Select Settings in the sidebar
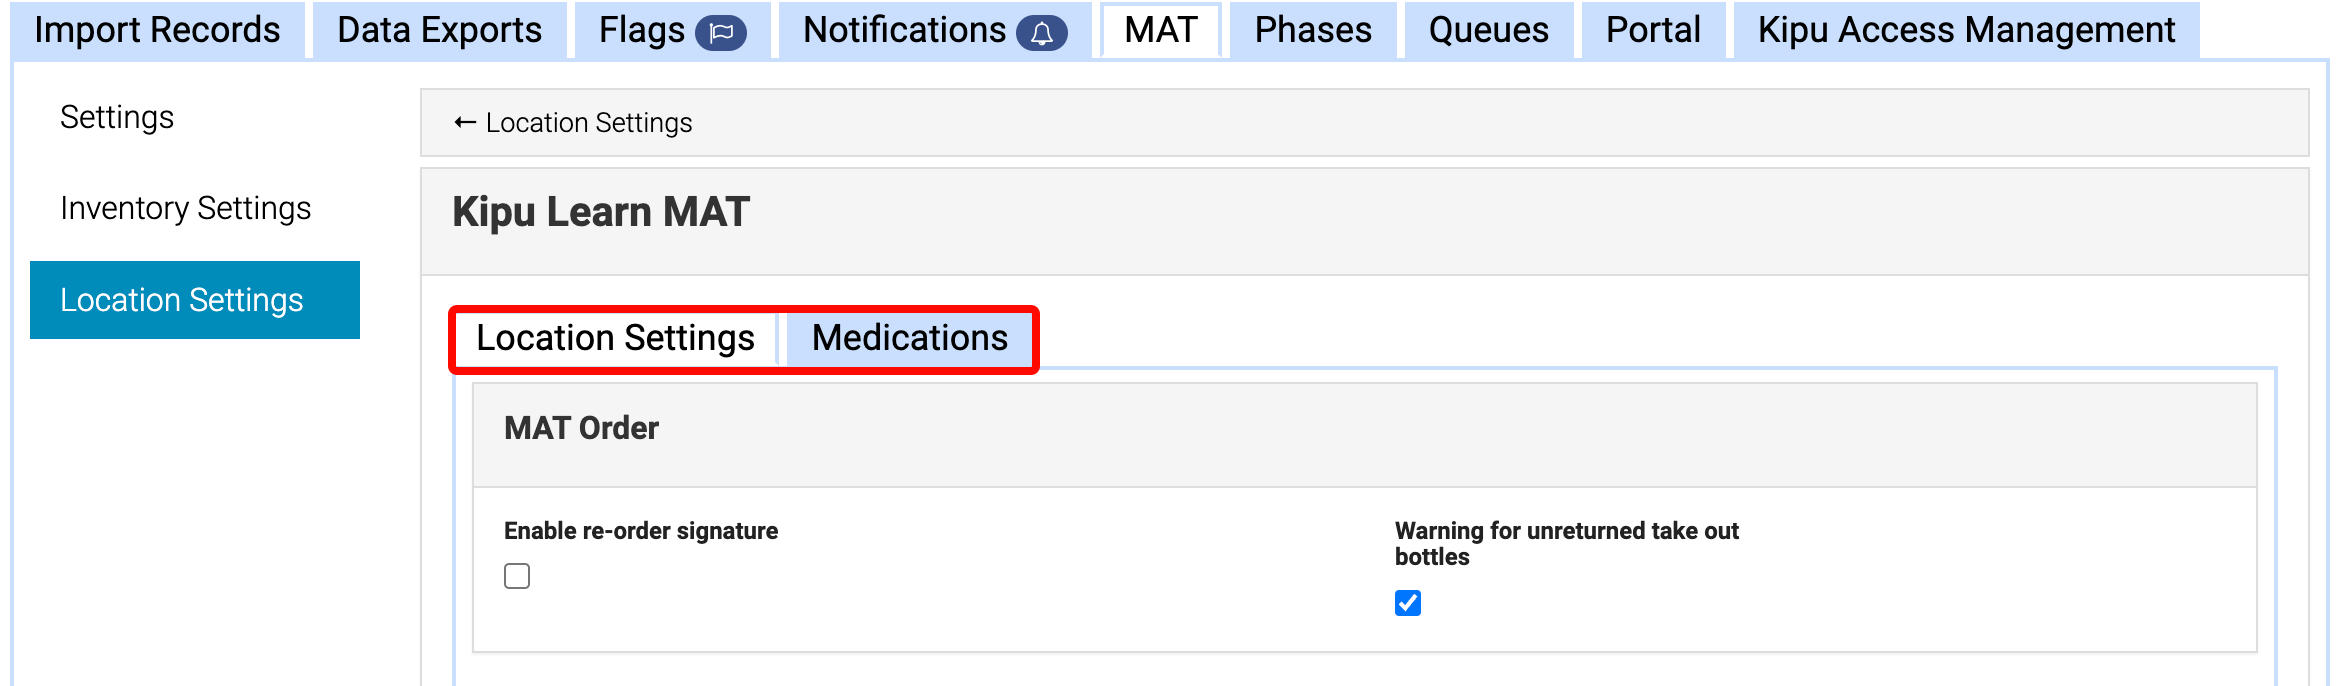Image resolution: width=2350 pixels, height=686 pixels. click(x=117, y=117)
